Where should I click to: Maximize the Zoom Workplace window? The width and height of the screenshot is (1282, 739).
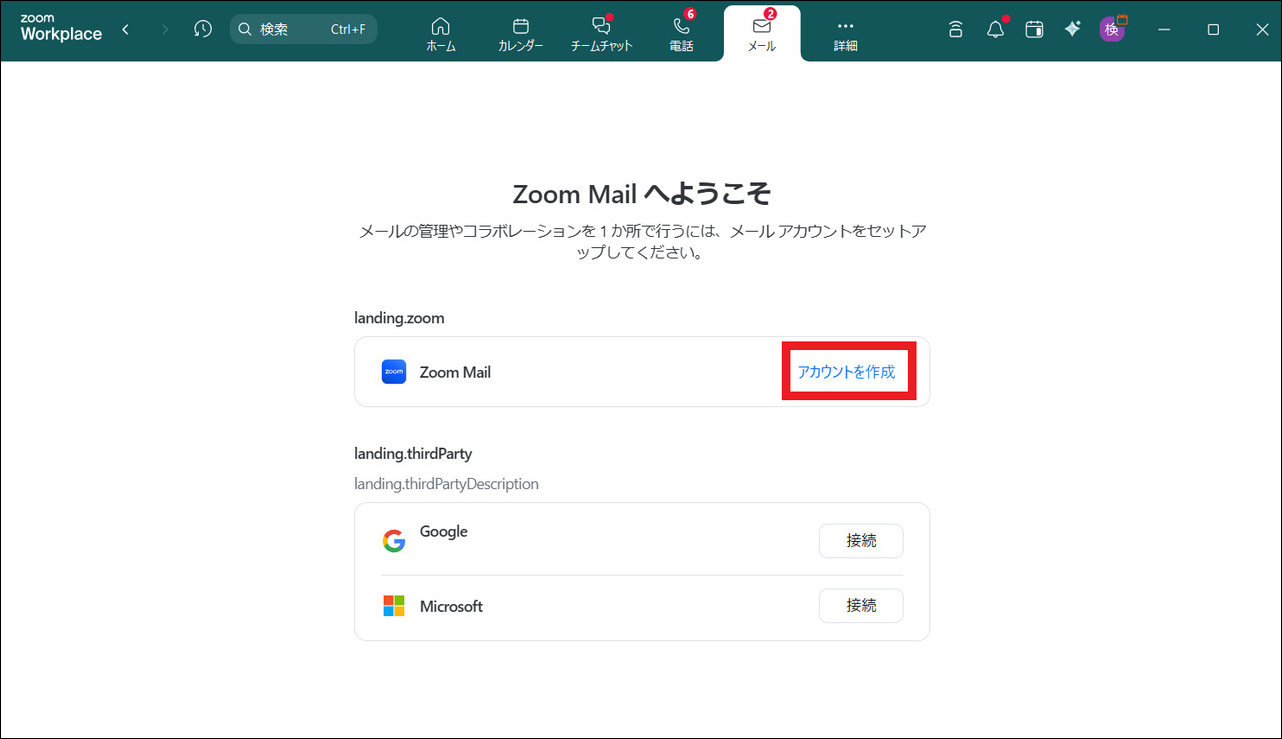pyautogui.click(x=1213, y=29)
